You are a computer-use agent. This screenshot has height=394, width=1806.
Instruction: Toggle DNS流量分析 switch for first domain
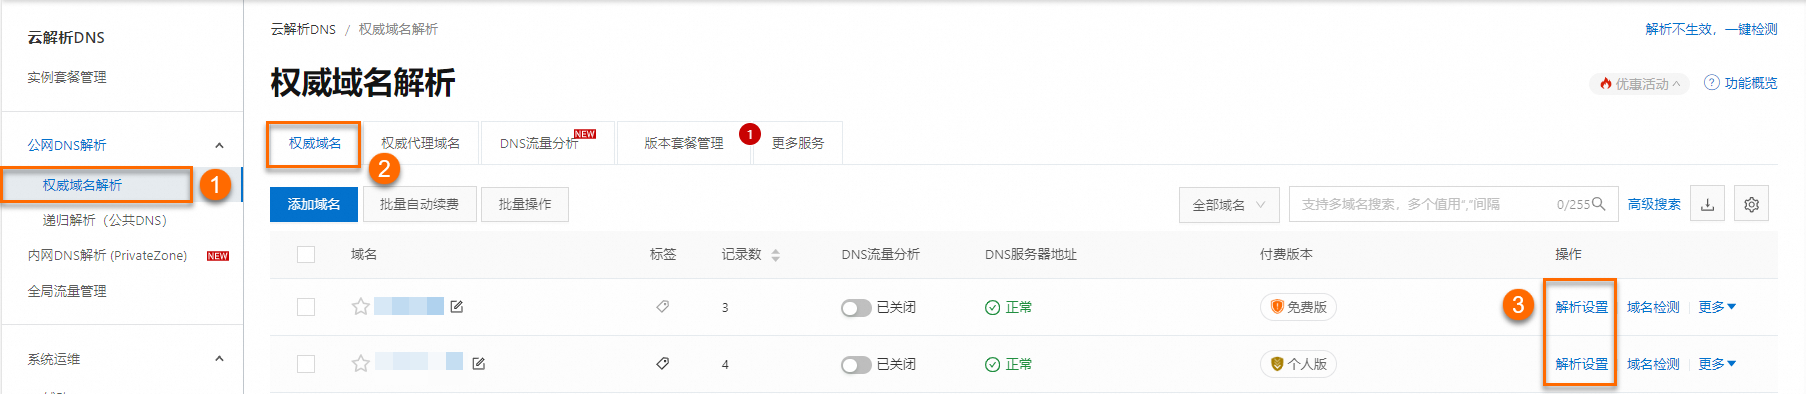[x=856, y=308]
